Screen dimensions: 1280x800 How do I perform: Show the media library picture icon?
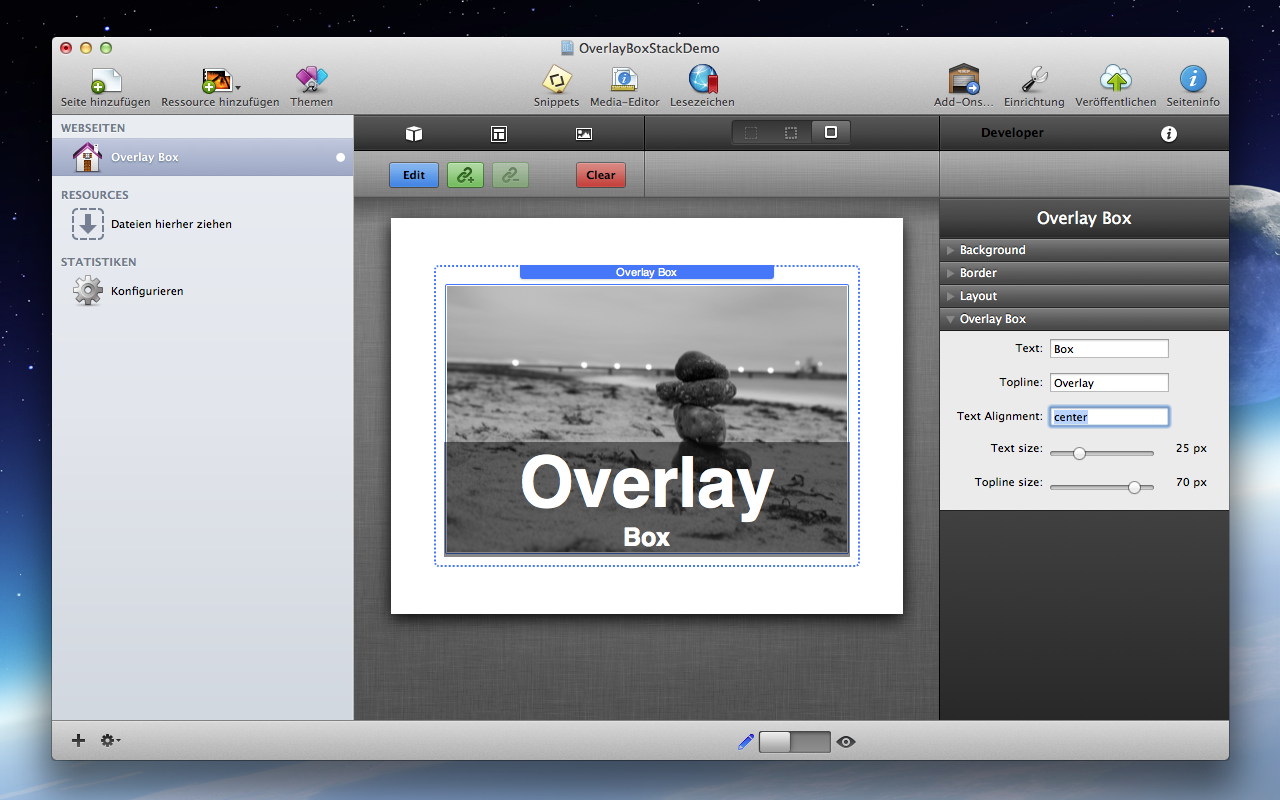tap(584, 133)
